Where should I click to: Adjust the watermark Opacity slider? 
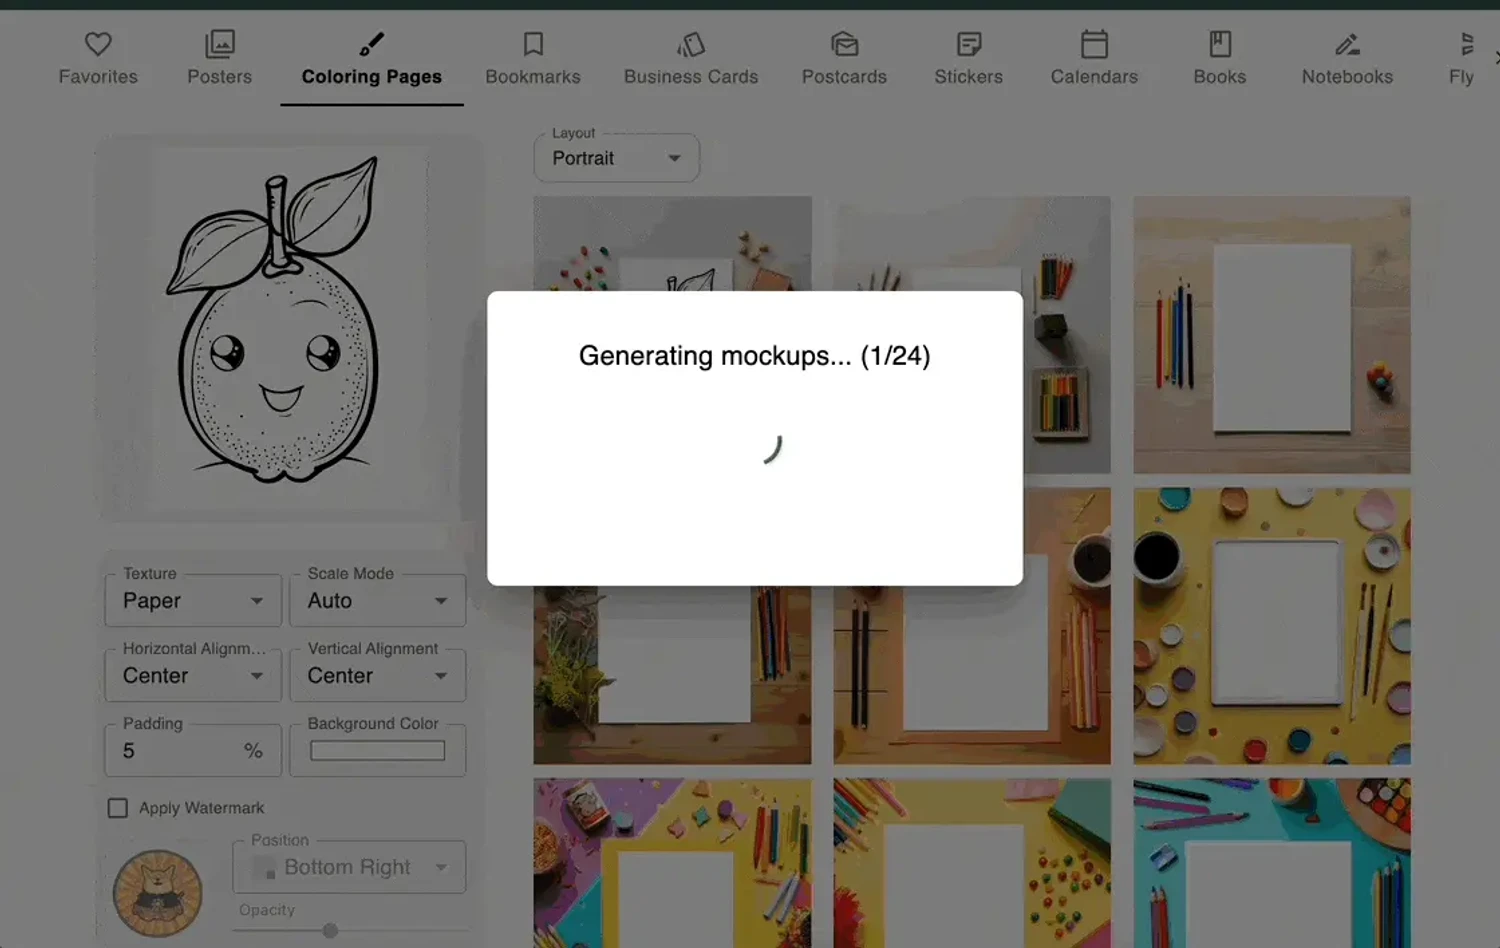pos(330,930)
